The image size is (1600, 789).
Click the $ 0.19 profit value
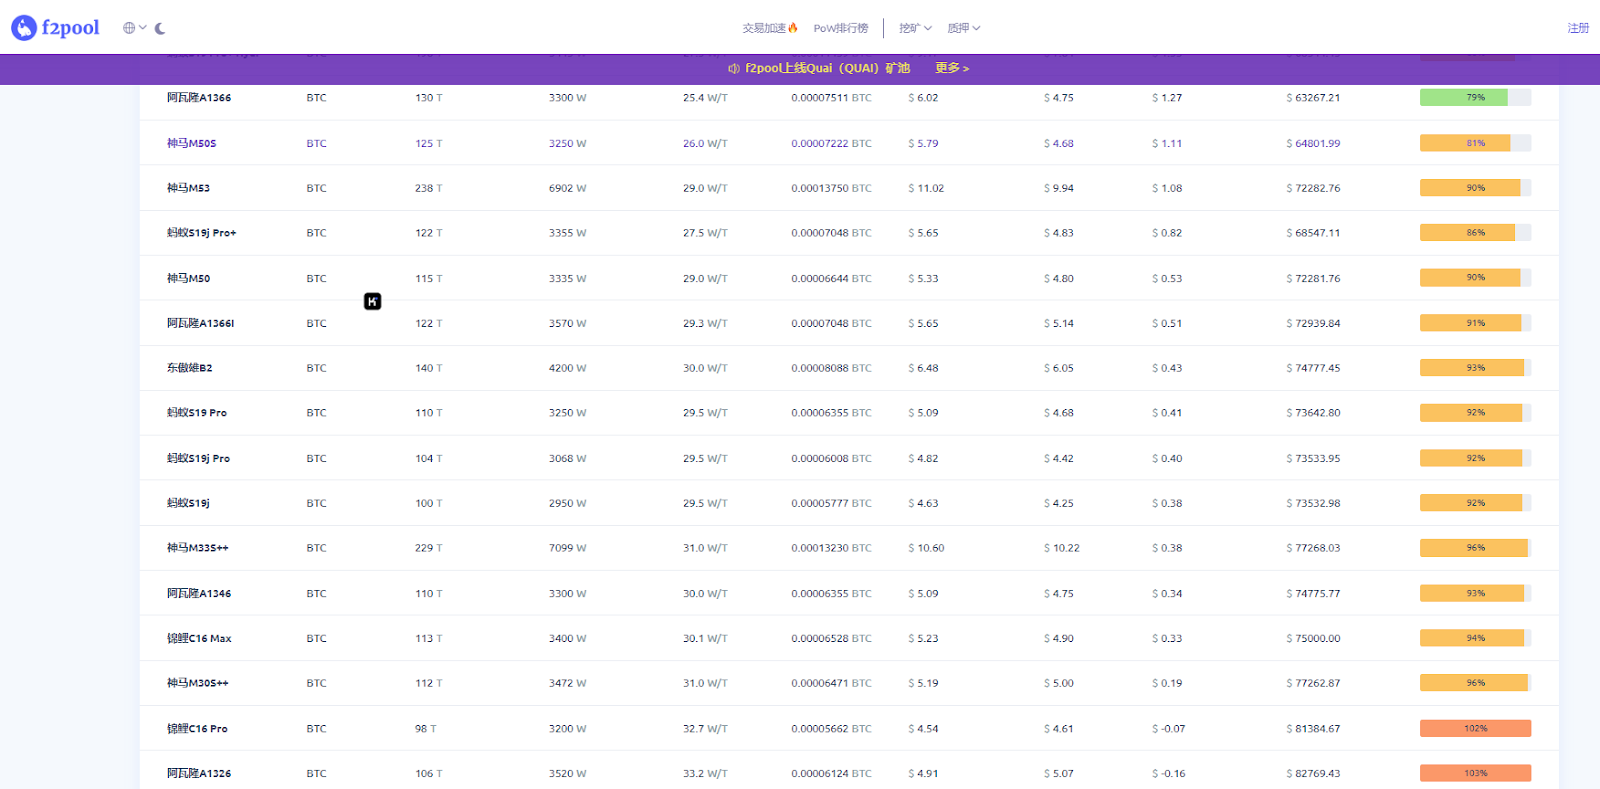coord(1167,683)
